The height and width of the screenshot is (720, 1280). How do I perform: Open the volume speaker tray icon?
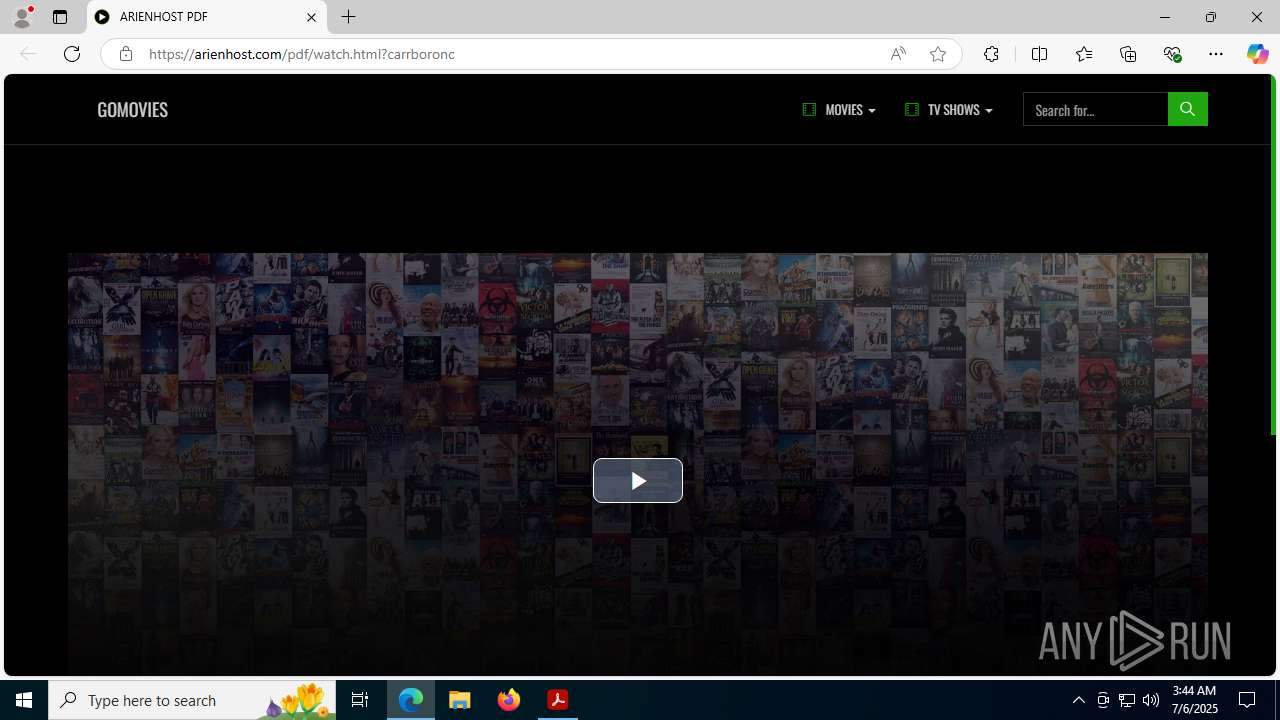[1151, 700]
